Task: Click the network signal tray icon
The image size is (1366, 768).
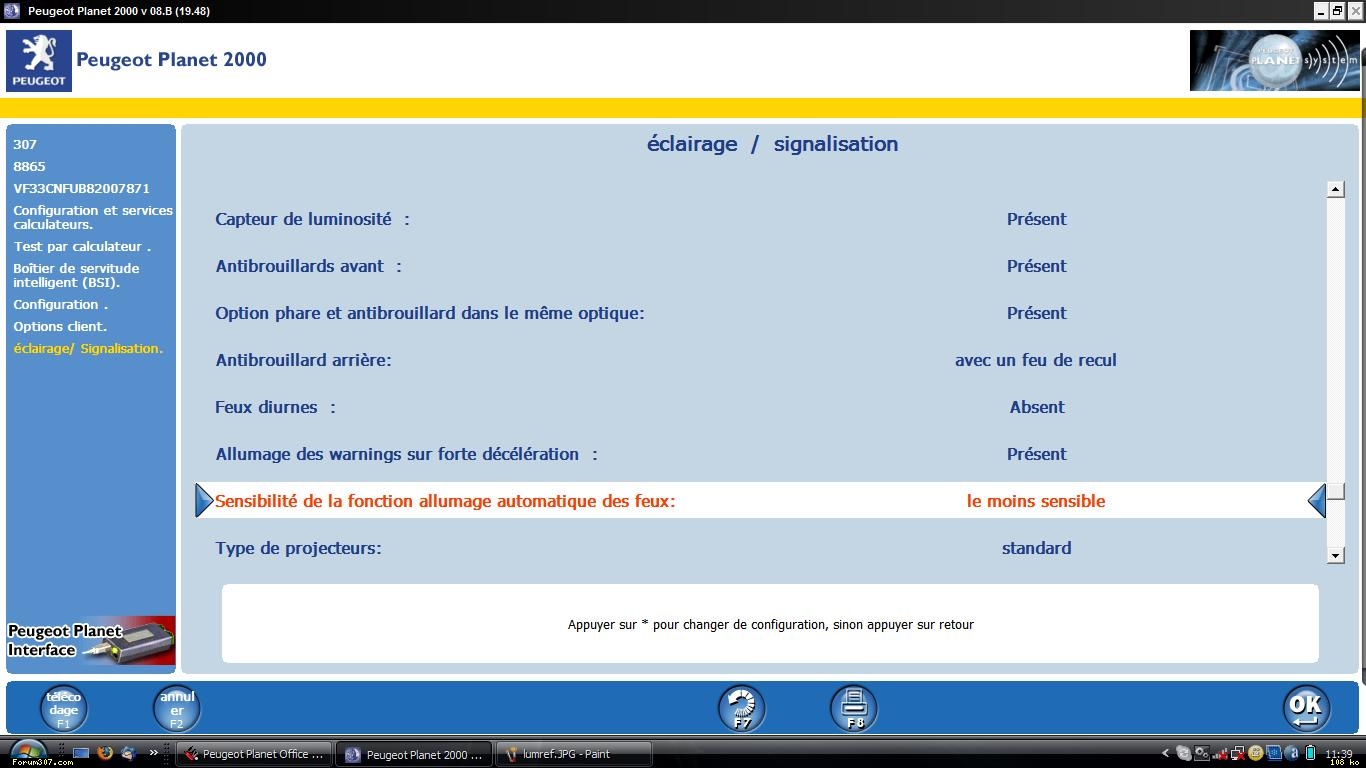Action: point(1220,754)
